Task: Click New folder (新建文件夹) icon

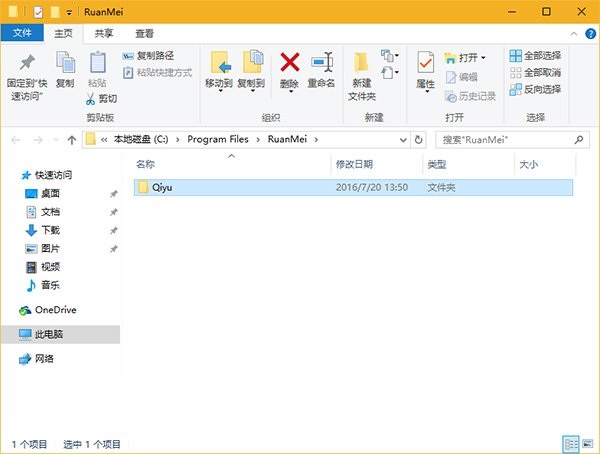Action: 361,63
